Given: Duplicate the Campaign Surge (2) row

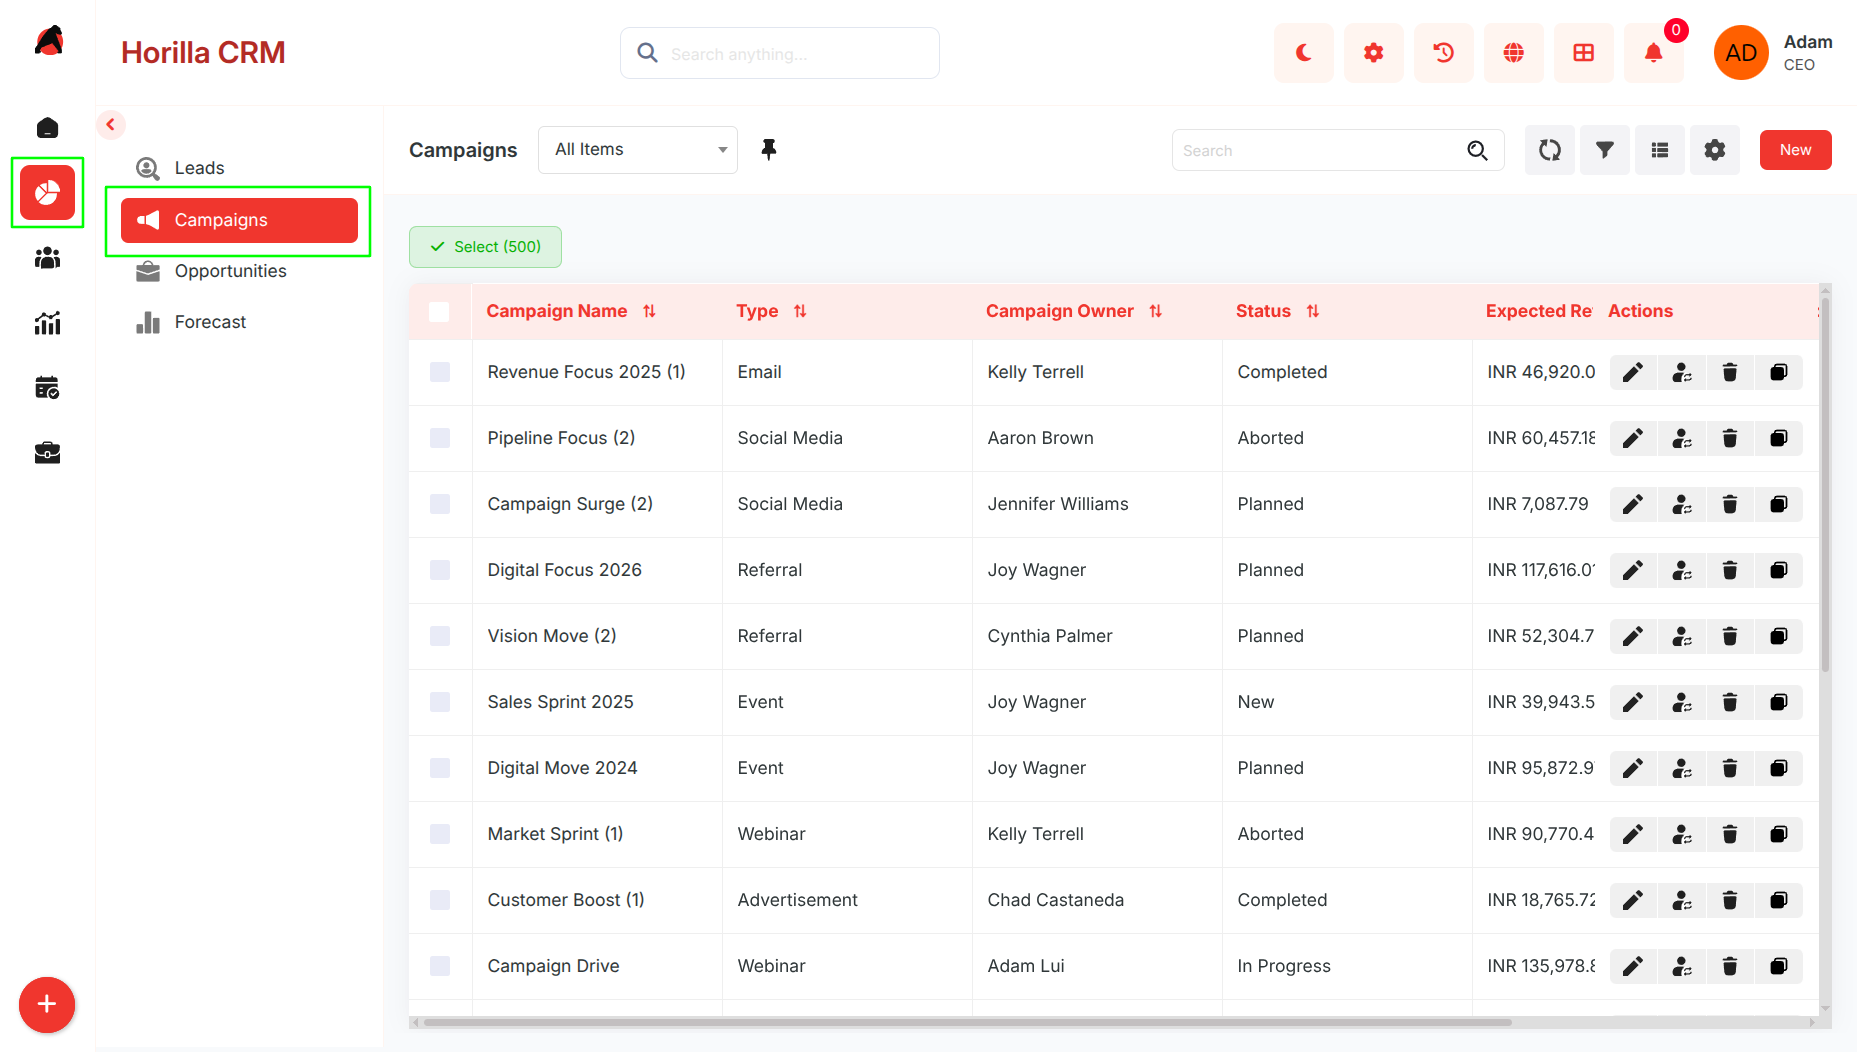Looking at the screenshot, I should pyautogui.click(x=1778, y=504).
